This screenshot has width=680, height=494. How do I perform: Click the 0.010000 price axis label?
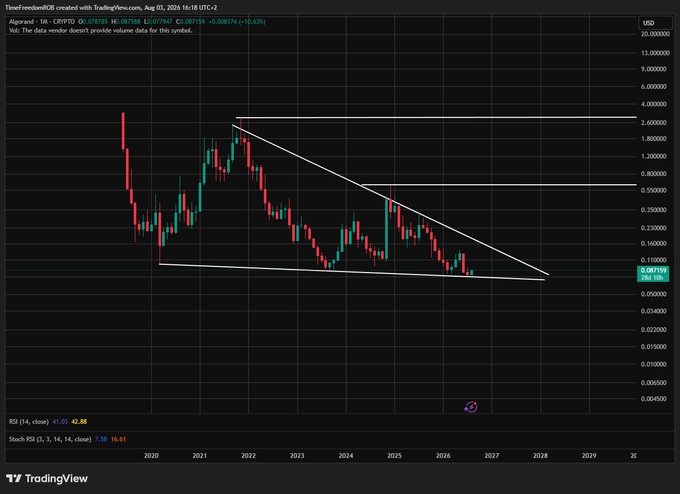point(655,364)
